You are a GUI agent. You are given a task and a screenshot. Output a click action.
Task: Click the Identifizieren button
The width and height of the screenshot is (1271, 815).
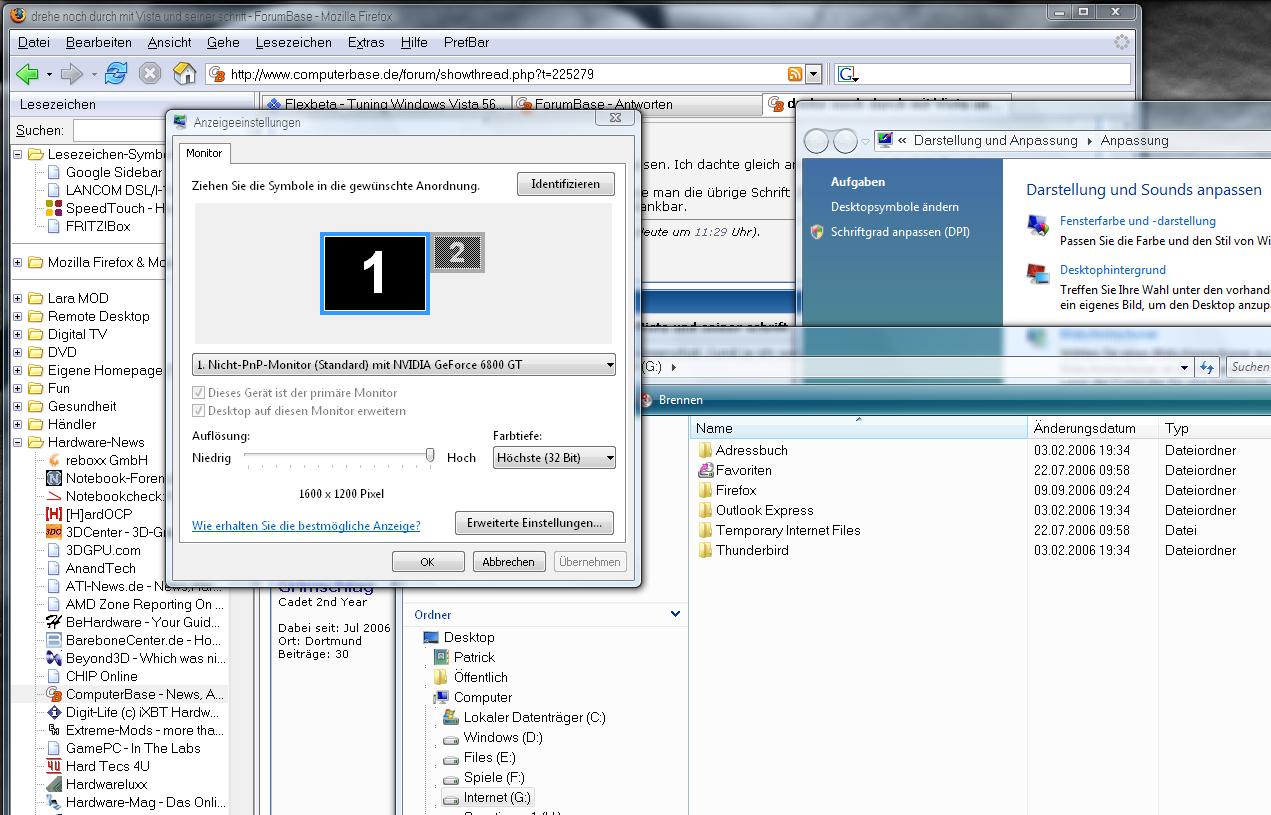pos(566,184)
